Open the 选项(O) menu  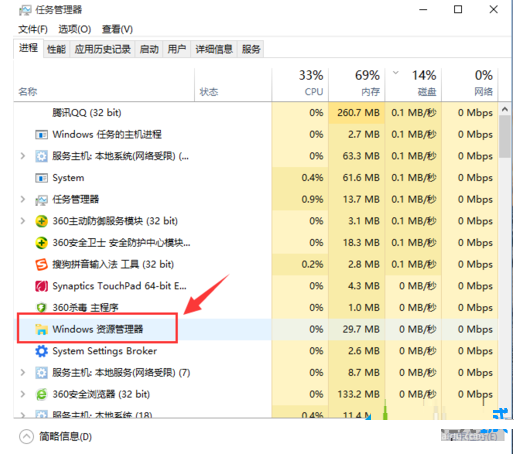coord(75,29)
